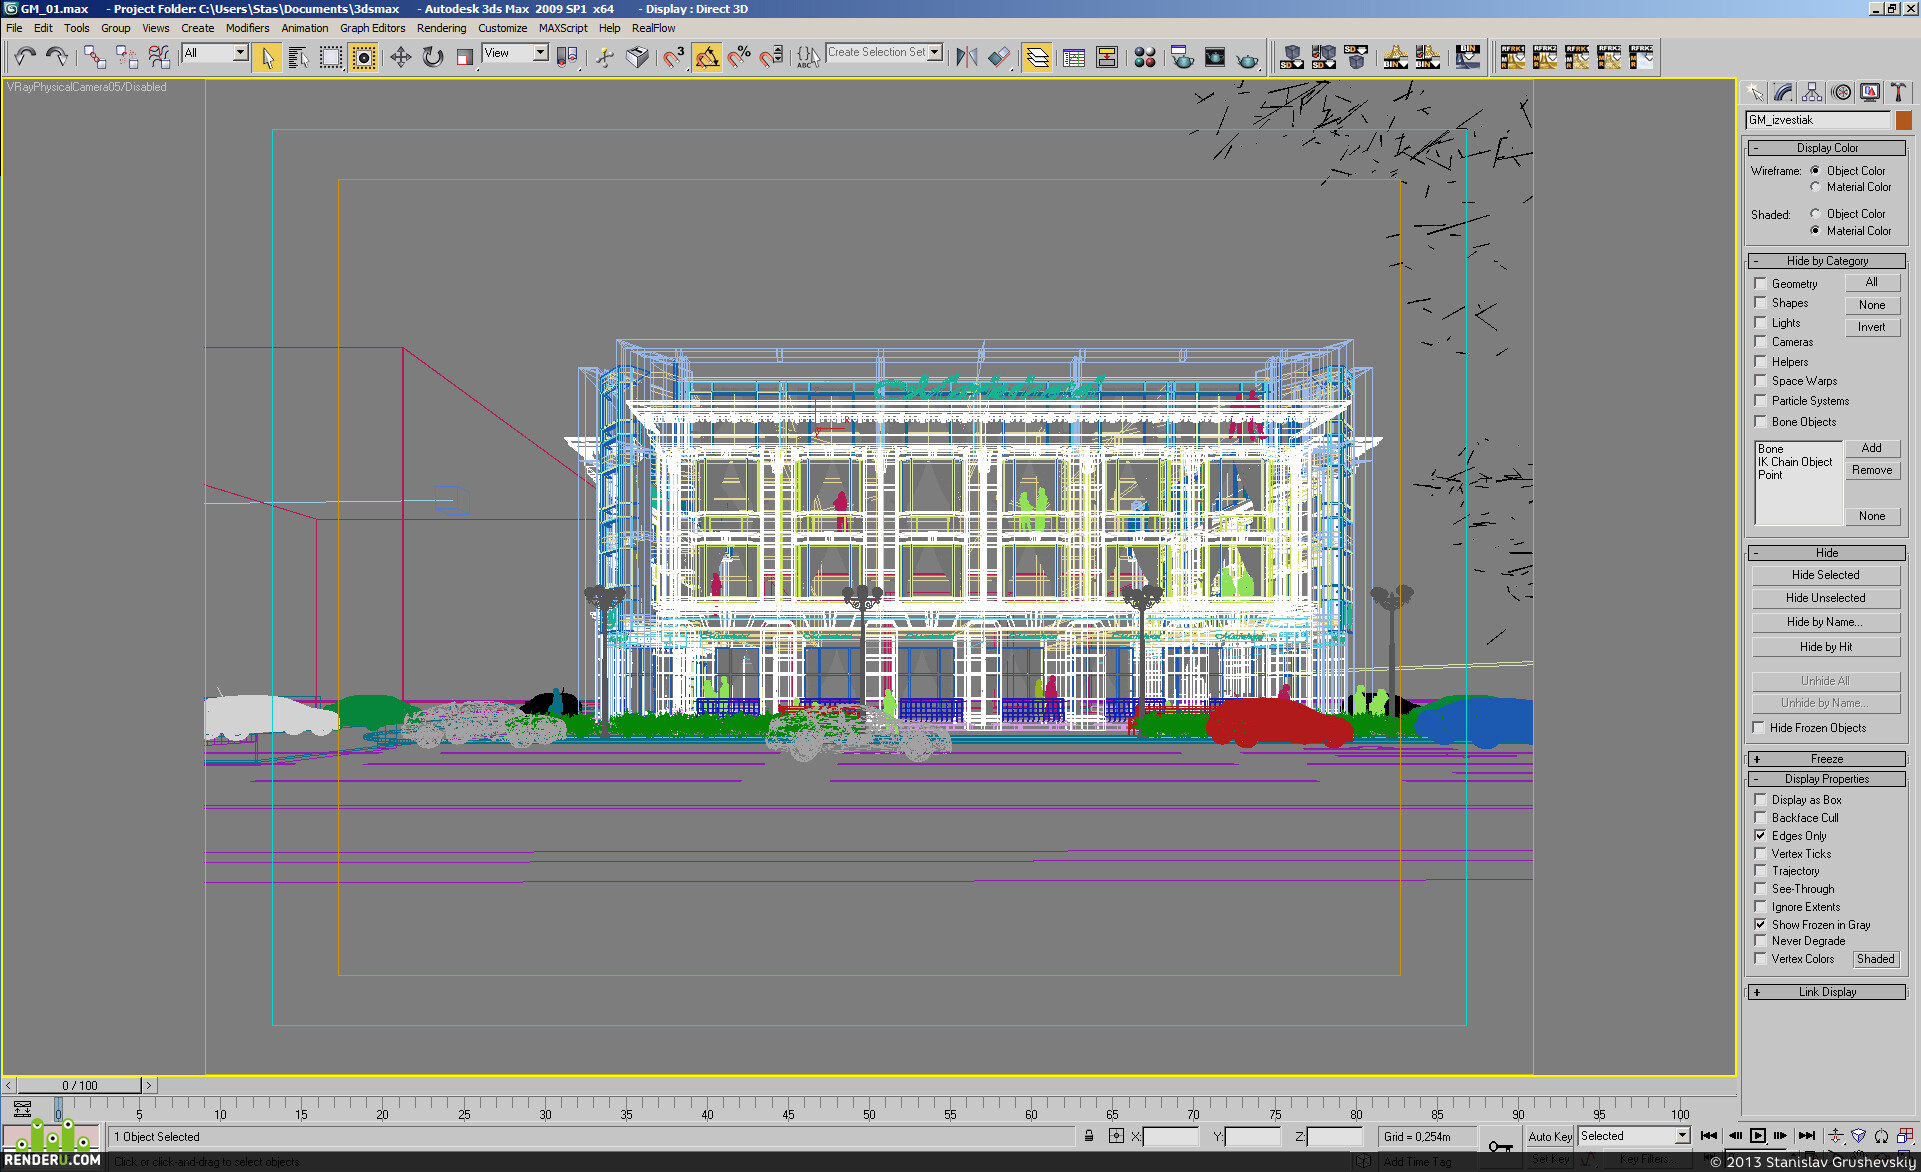Select the Move transform tool
1921x1172 pixels.
pyautogui.click(x=401, y=57)
